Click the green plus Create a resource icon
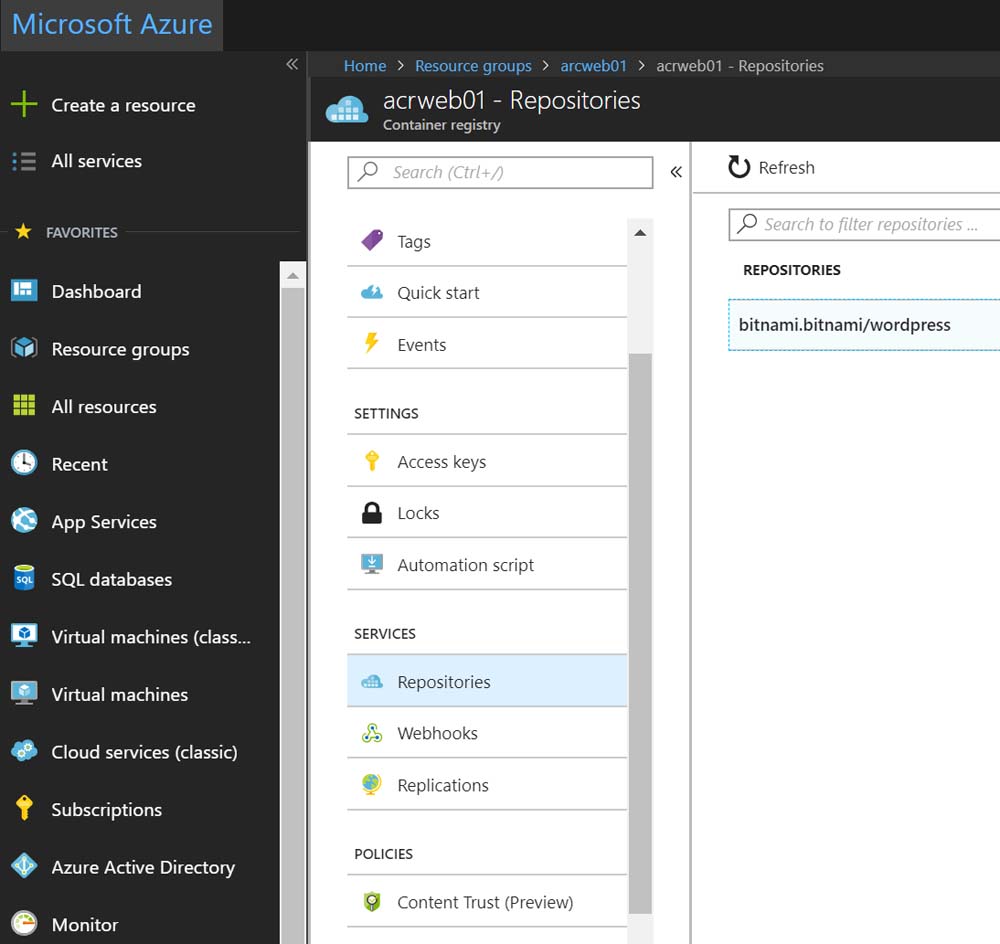Image resolution: width=1000 pixels, height=944 pixels. (x=23, y=105)
